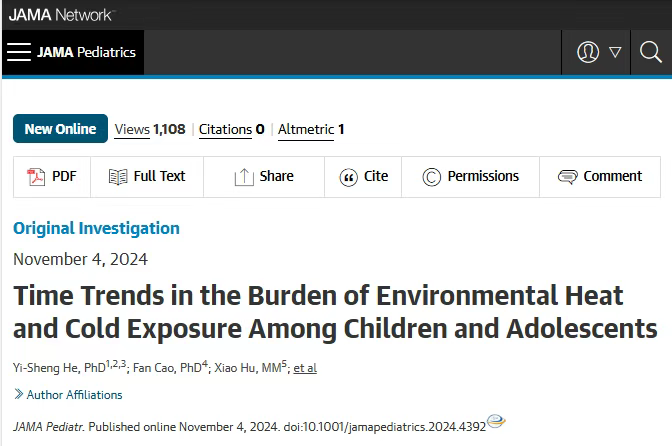Expand the Author Affiliations section

point(68,395)
